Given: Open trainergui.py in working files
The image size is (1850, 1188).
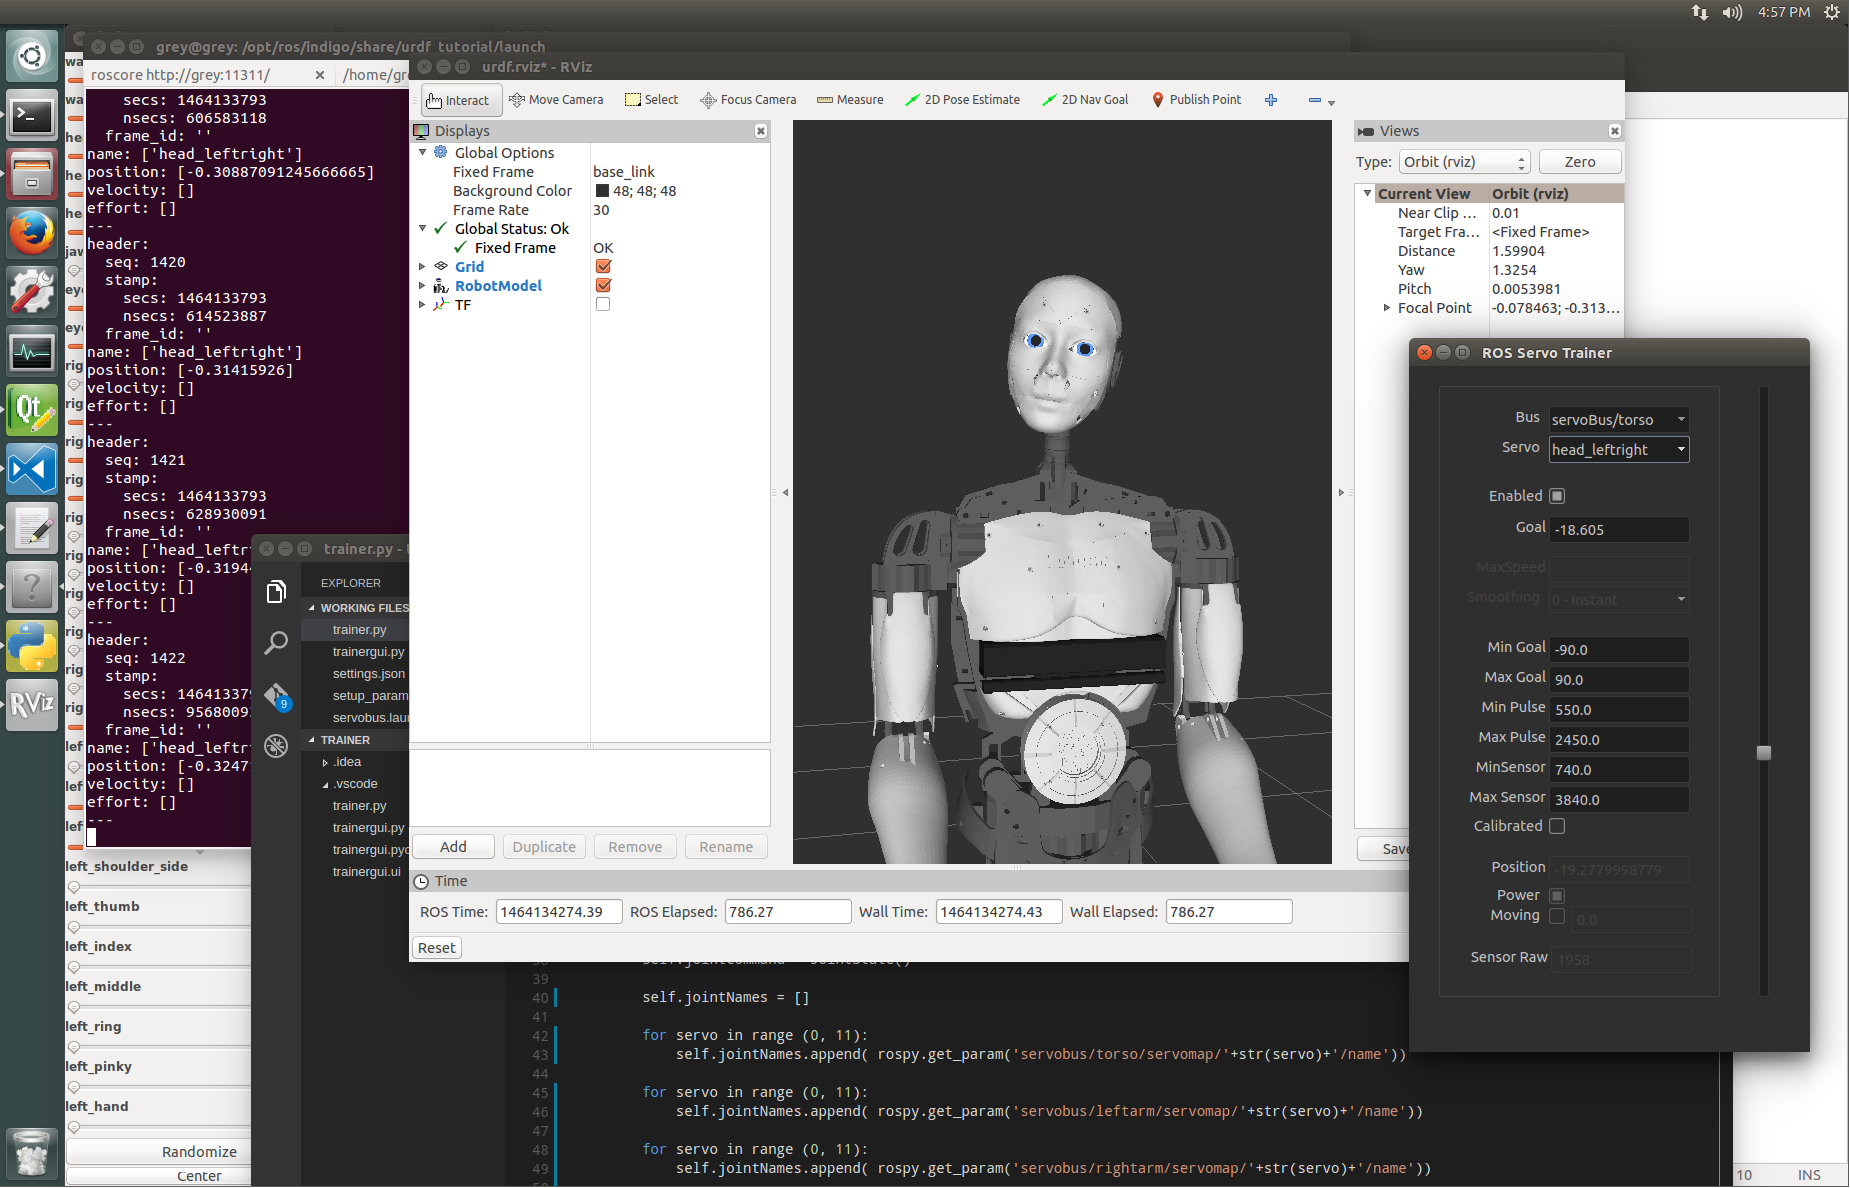Looking at the screenshot, I should coord(368,652).
